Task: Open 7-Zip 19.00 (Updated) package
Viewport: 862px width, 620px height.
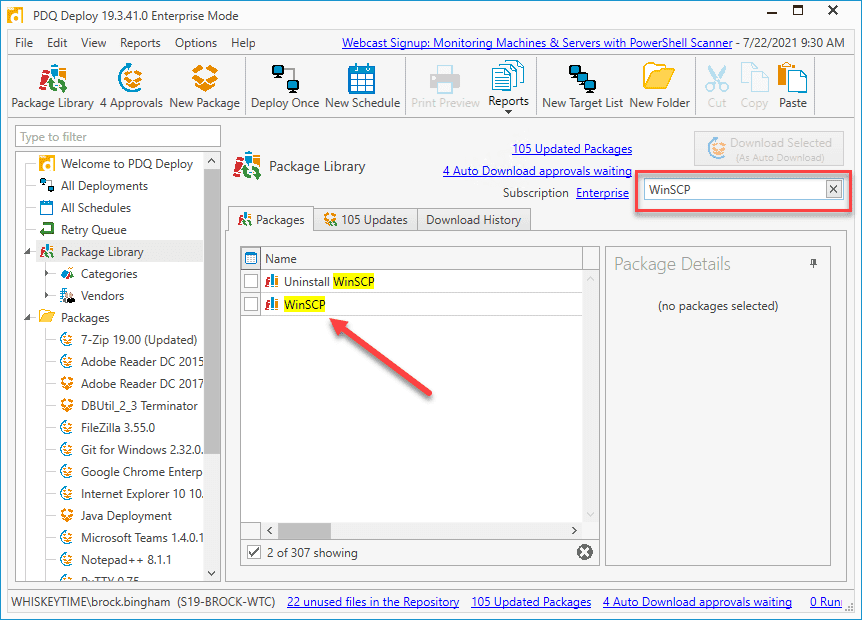Action: click(x=139, y=340)
